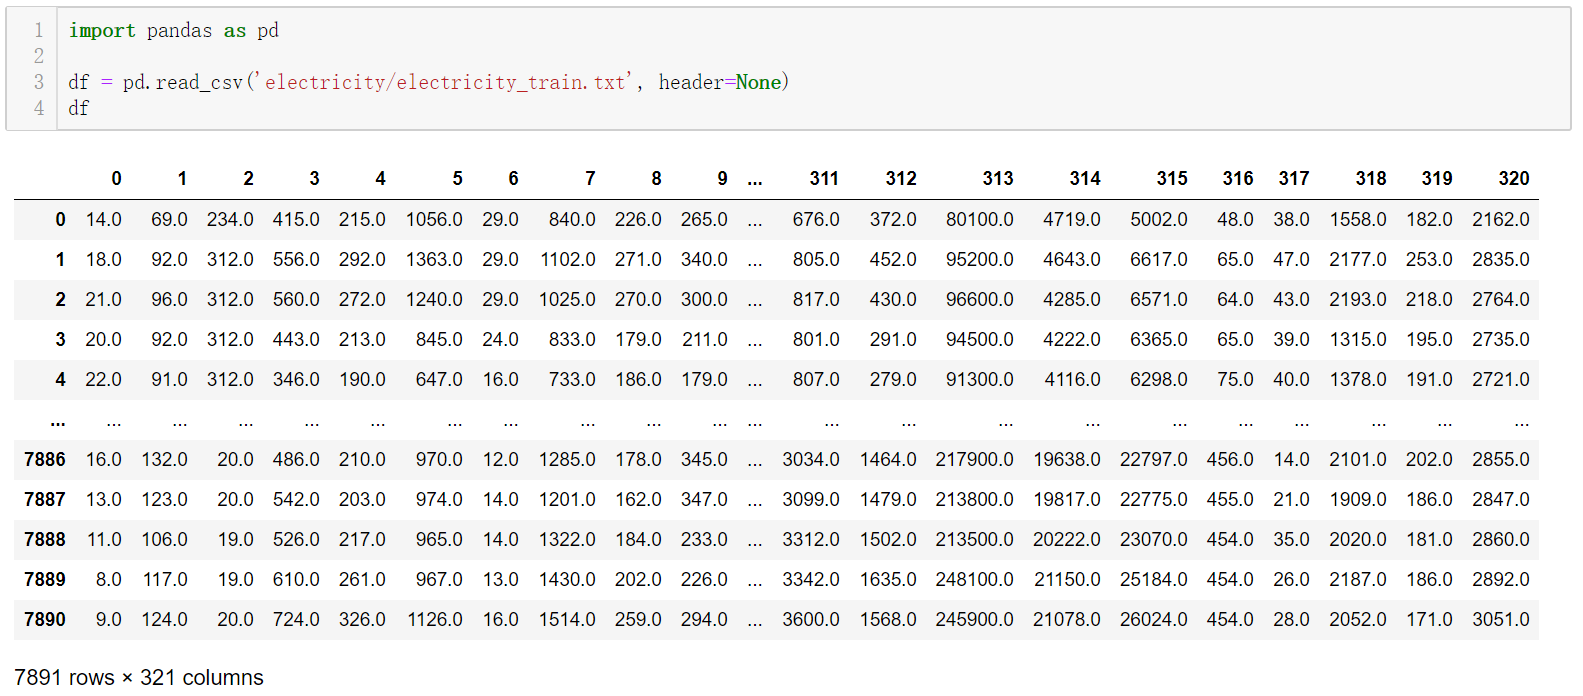The image size is (1583, 696).
Task: Click column header 7 in the dataframe
Action: pos(590,179)
